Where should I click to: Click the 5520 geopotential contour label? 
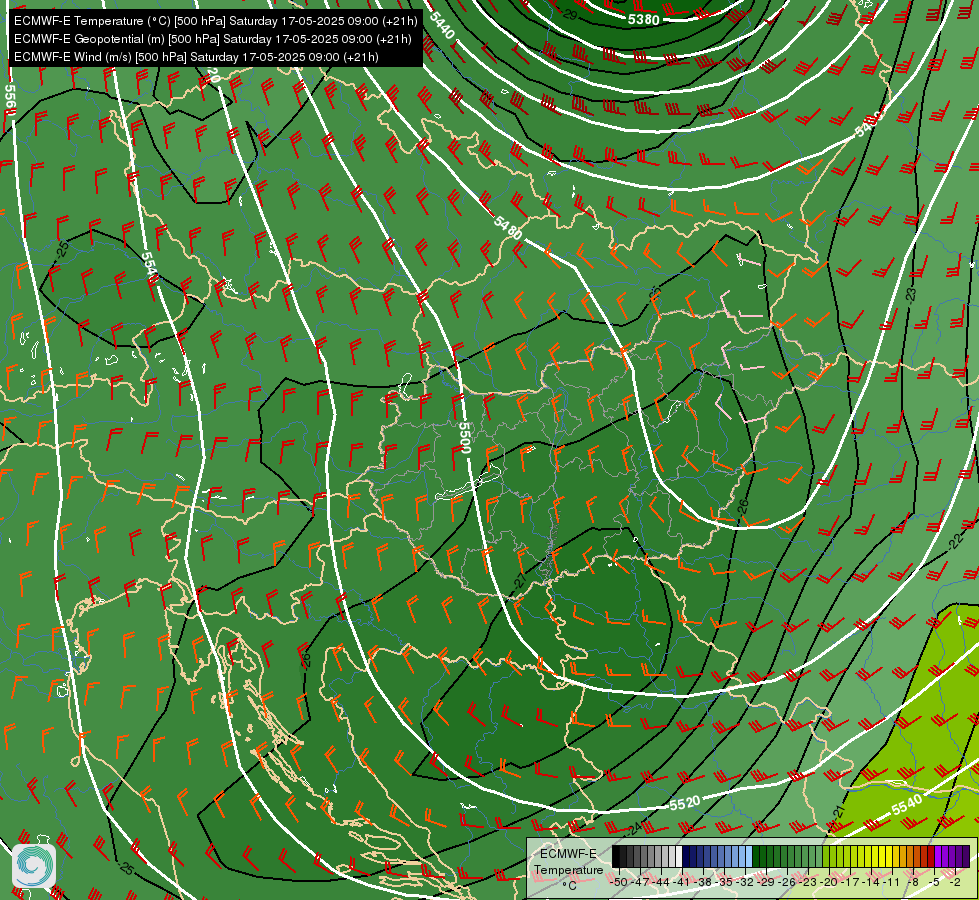(x=685, y=804)
